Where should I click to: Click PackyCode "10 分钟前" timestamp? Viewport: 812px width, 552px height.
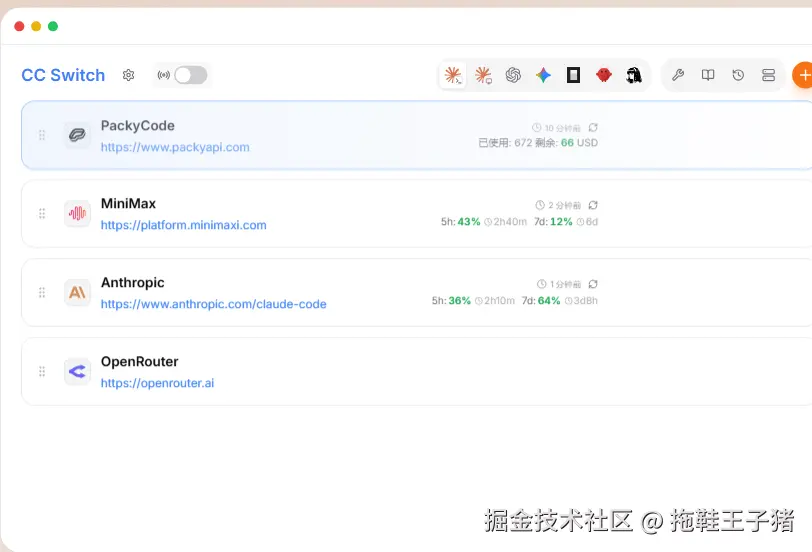tap(562, 128)
